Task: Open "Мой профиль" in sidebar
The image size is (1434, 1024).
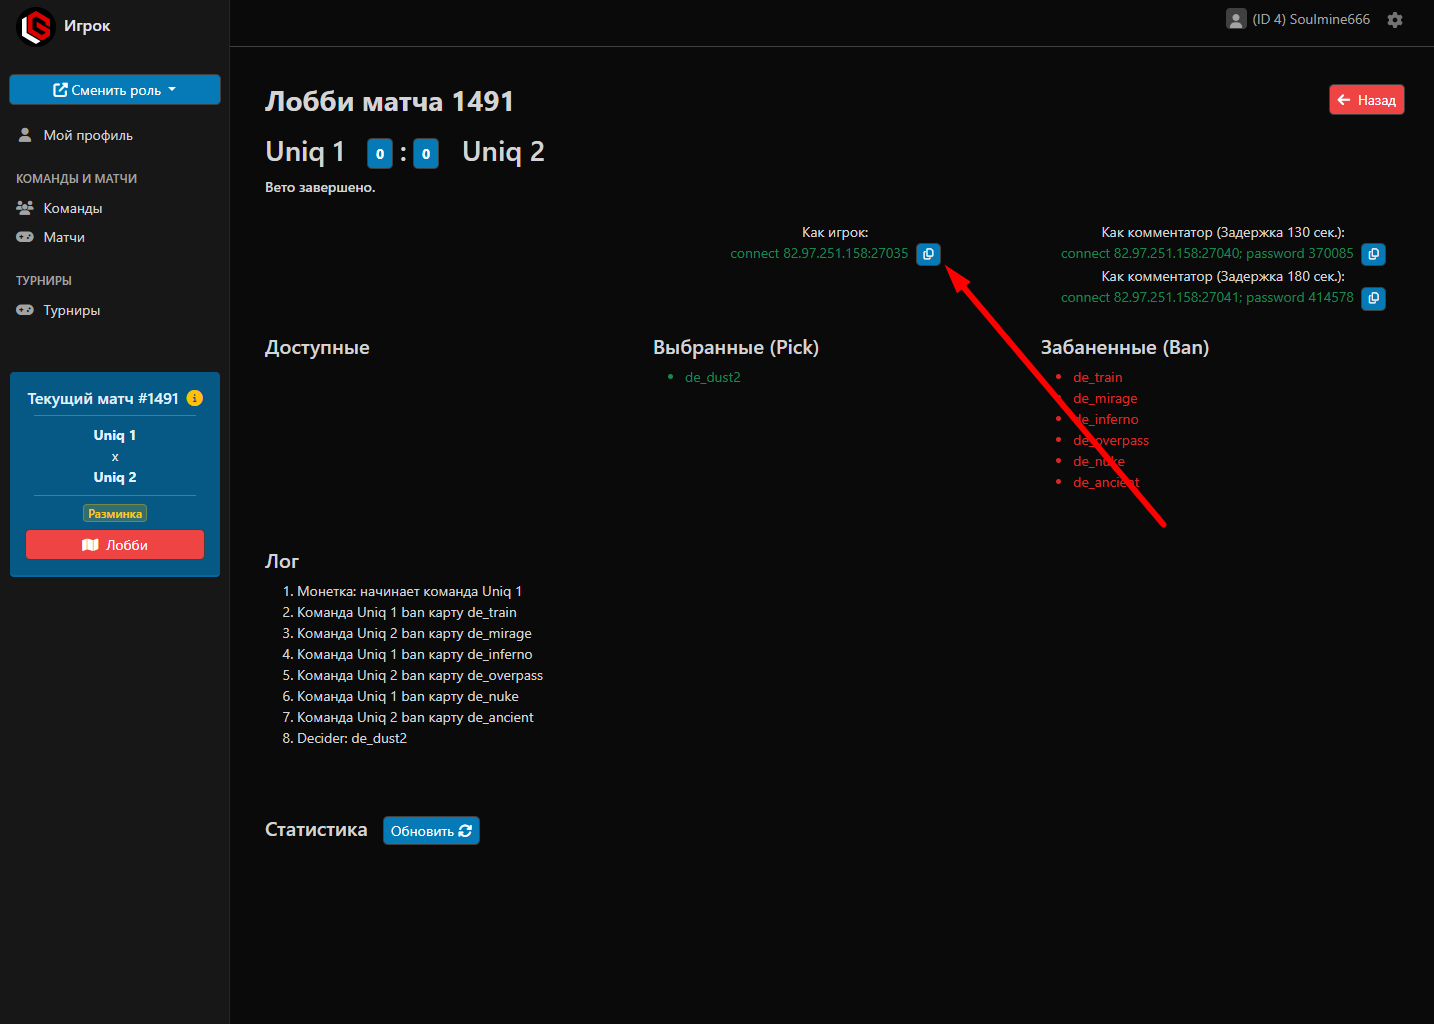Action: point(87,135)
